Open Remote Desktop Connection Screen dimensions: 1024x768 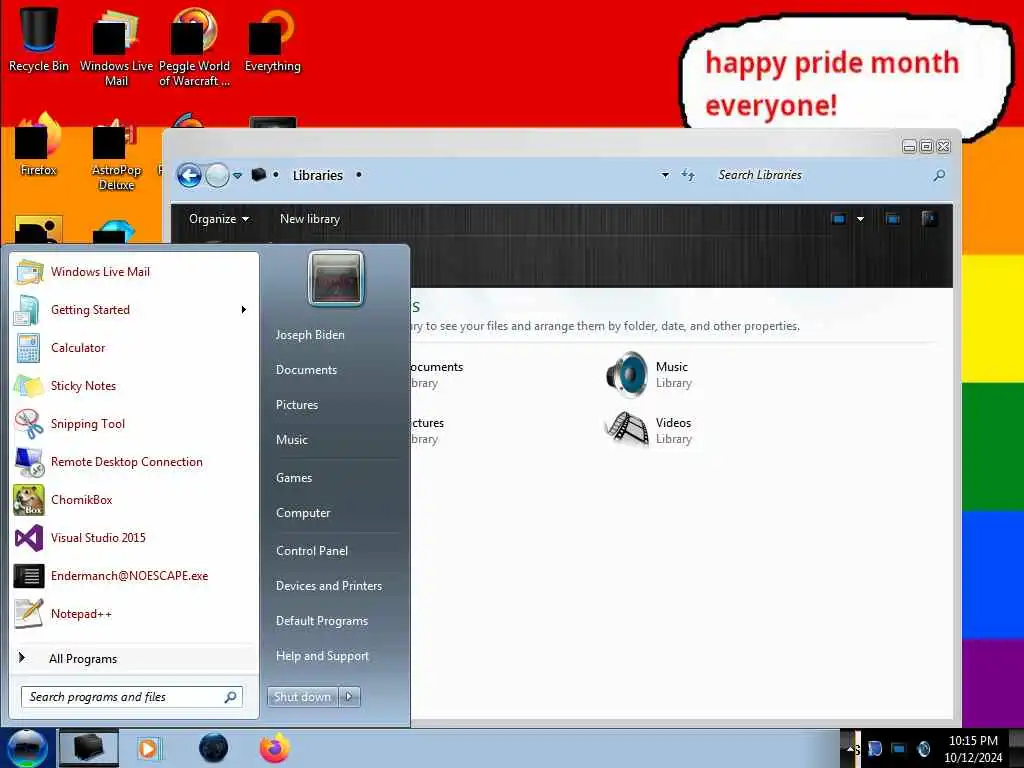[135, 462]
